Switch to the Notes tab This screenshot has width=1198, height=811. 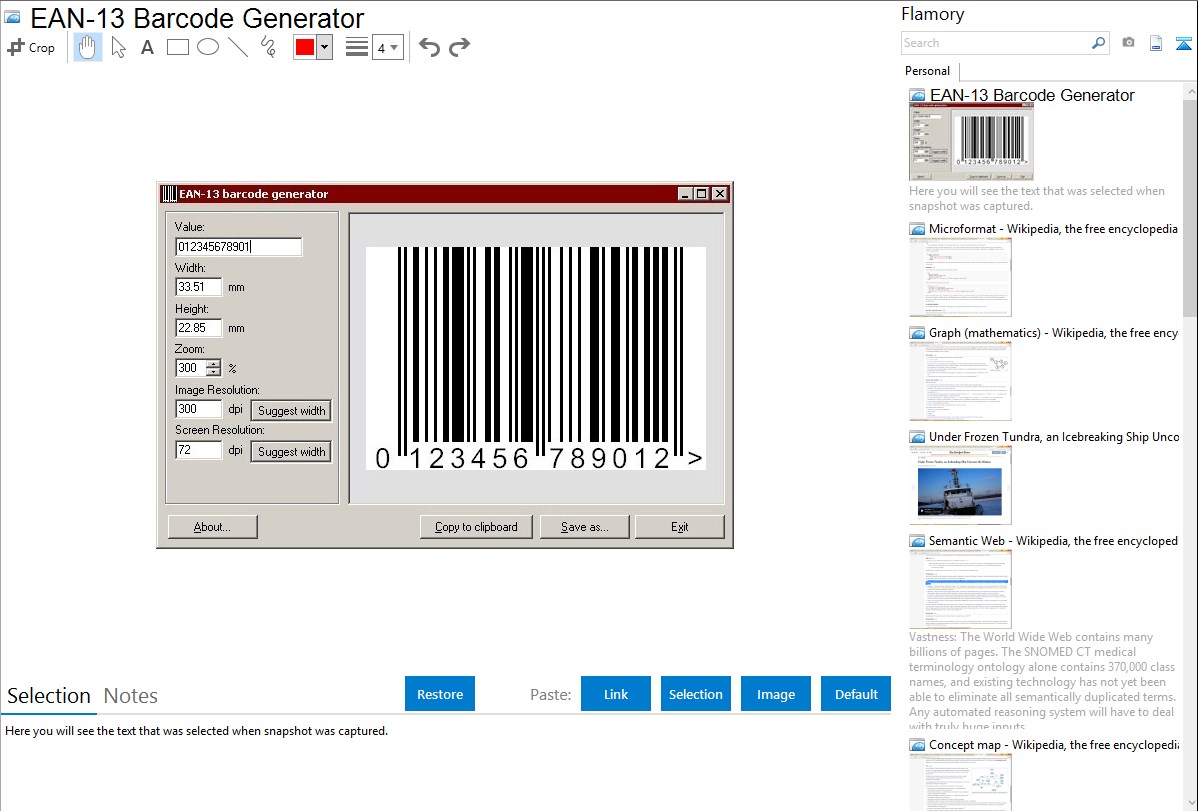131,696
